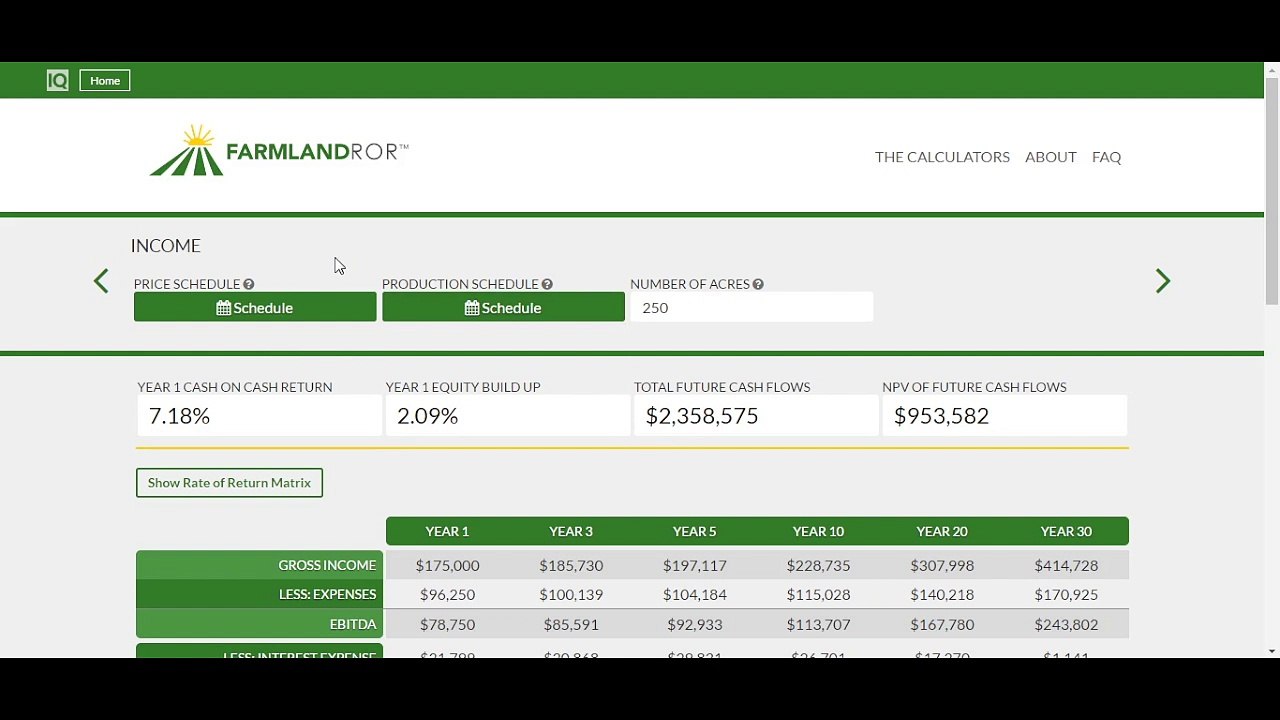Screen dimensions: 1280x720
Task: Click the GROSS INCOME row label
Action: pyautogui.click(x=259, y=565)
